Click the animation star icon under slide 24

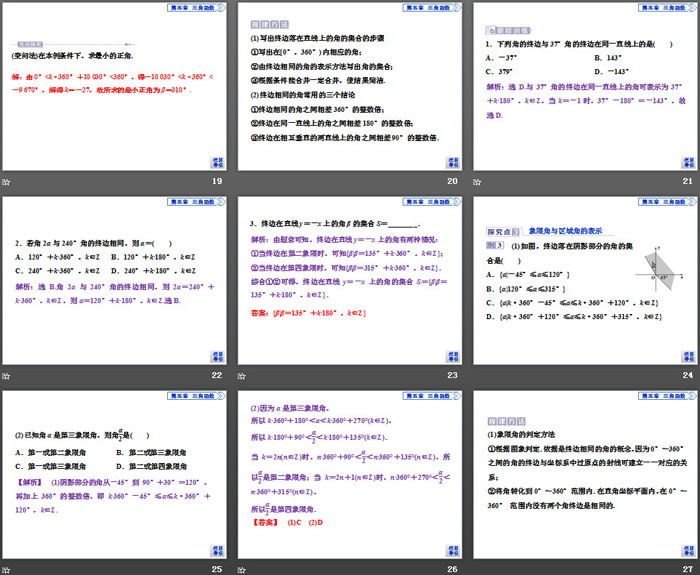[478, 375]
